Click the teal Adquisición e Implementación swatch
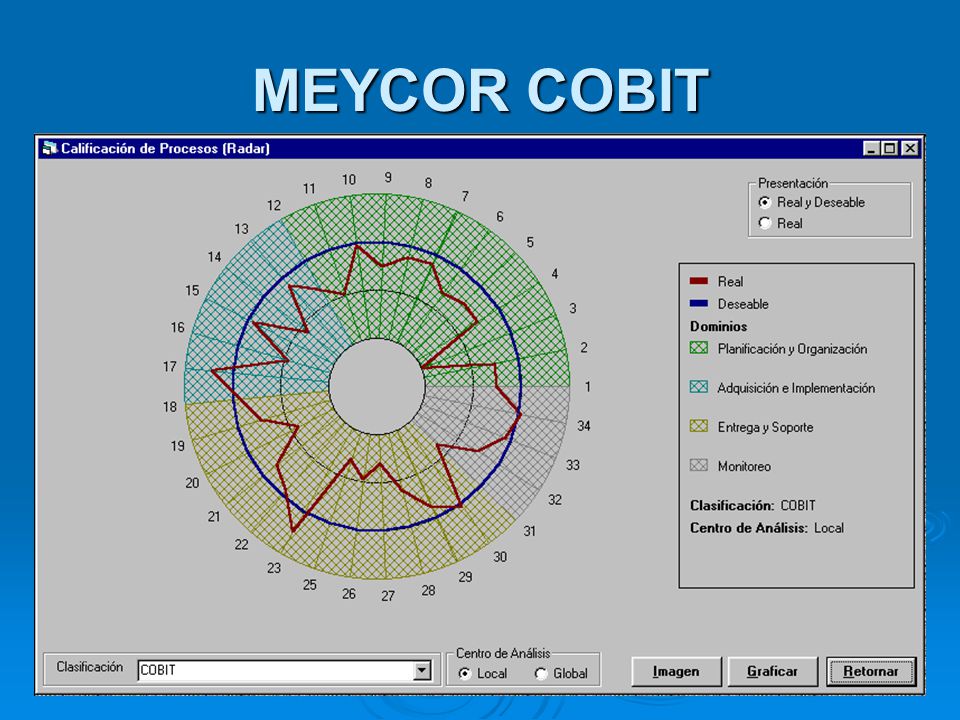 click(699, 387)
